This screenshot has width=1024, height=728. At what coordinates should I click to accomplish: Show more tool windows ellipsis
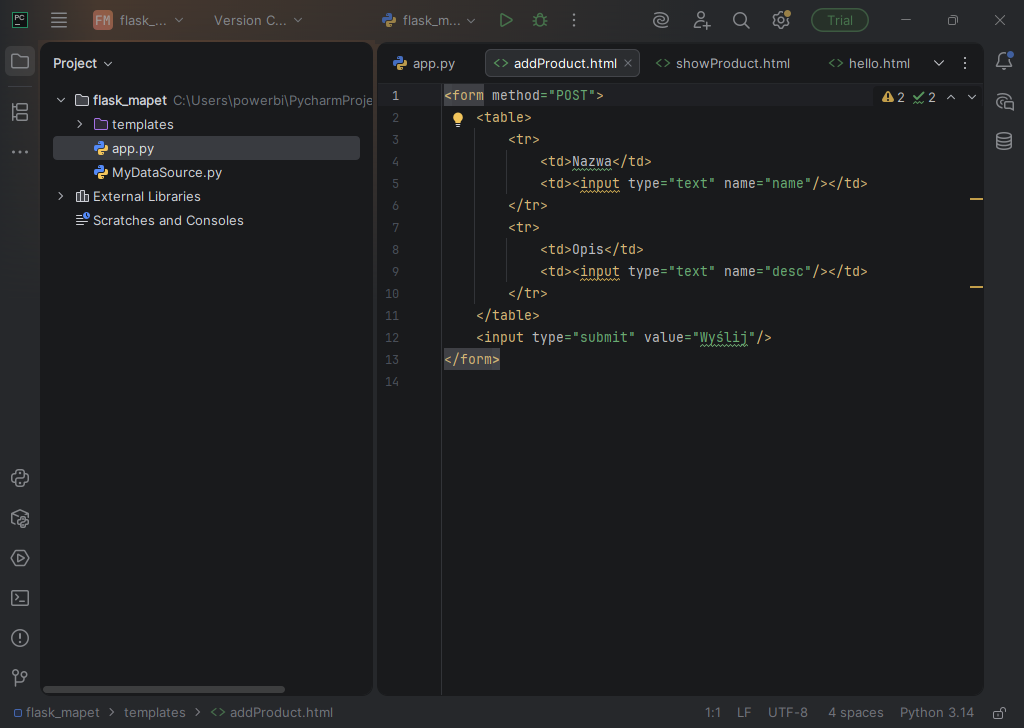(x=20, y=151)
